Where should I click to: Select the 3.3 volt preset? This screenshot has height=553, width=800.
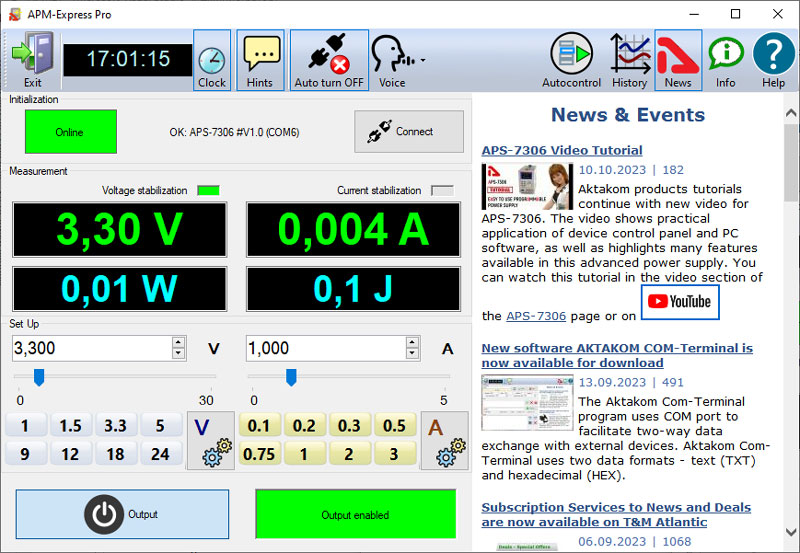[x=115, y=425]
